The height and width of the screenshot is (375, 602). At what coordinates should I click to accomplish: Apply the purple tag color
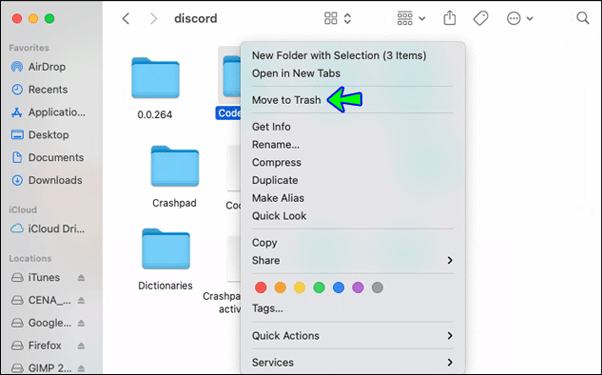pyautogui.click(x=358, y=287)
